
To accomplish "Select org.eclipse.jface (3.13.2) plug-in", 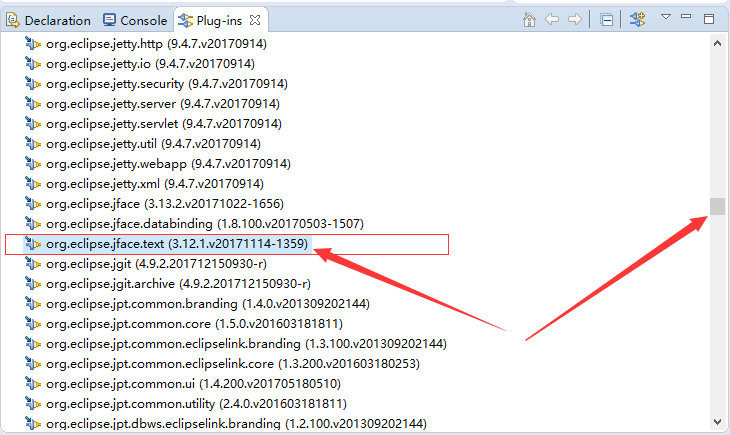I will (165, 204).
